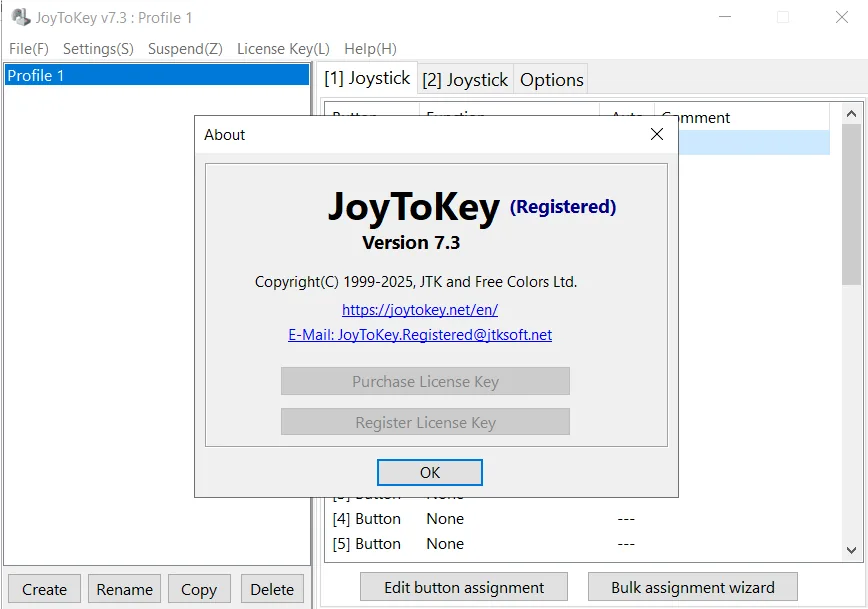This screenshot has width=868, height=609.
Task: Close the About dialog with X
Action: (657, 135)
